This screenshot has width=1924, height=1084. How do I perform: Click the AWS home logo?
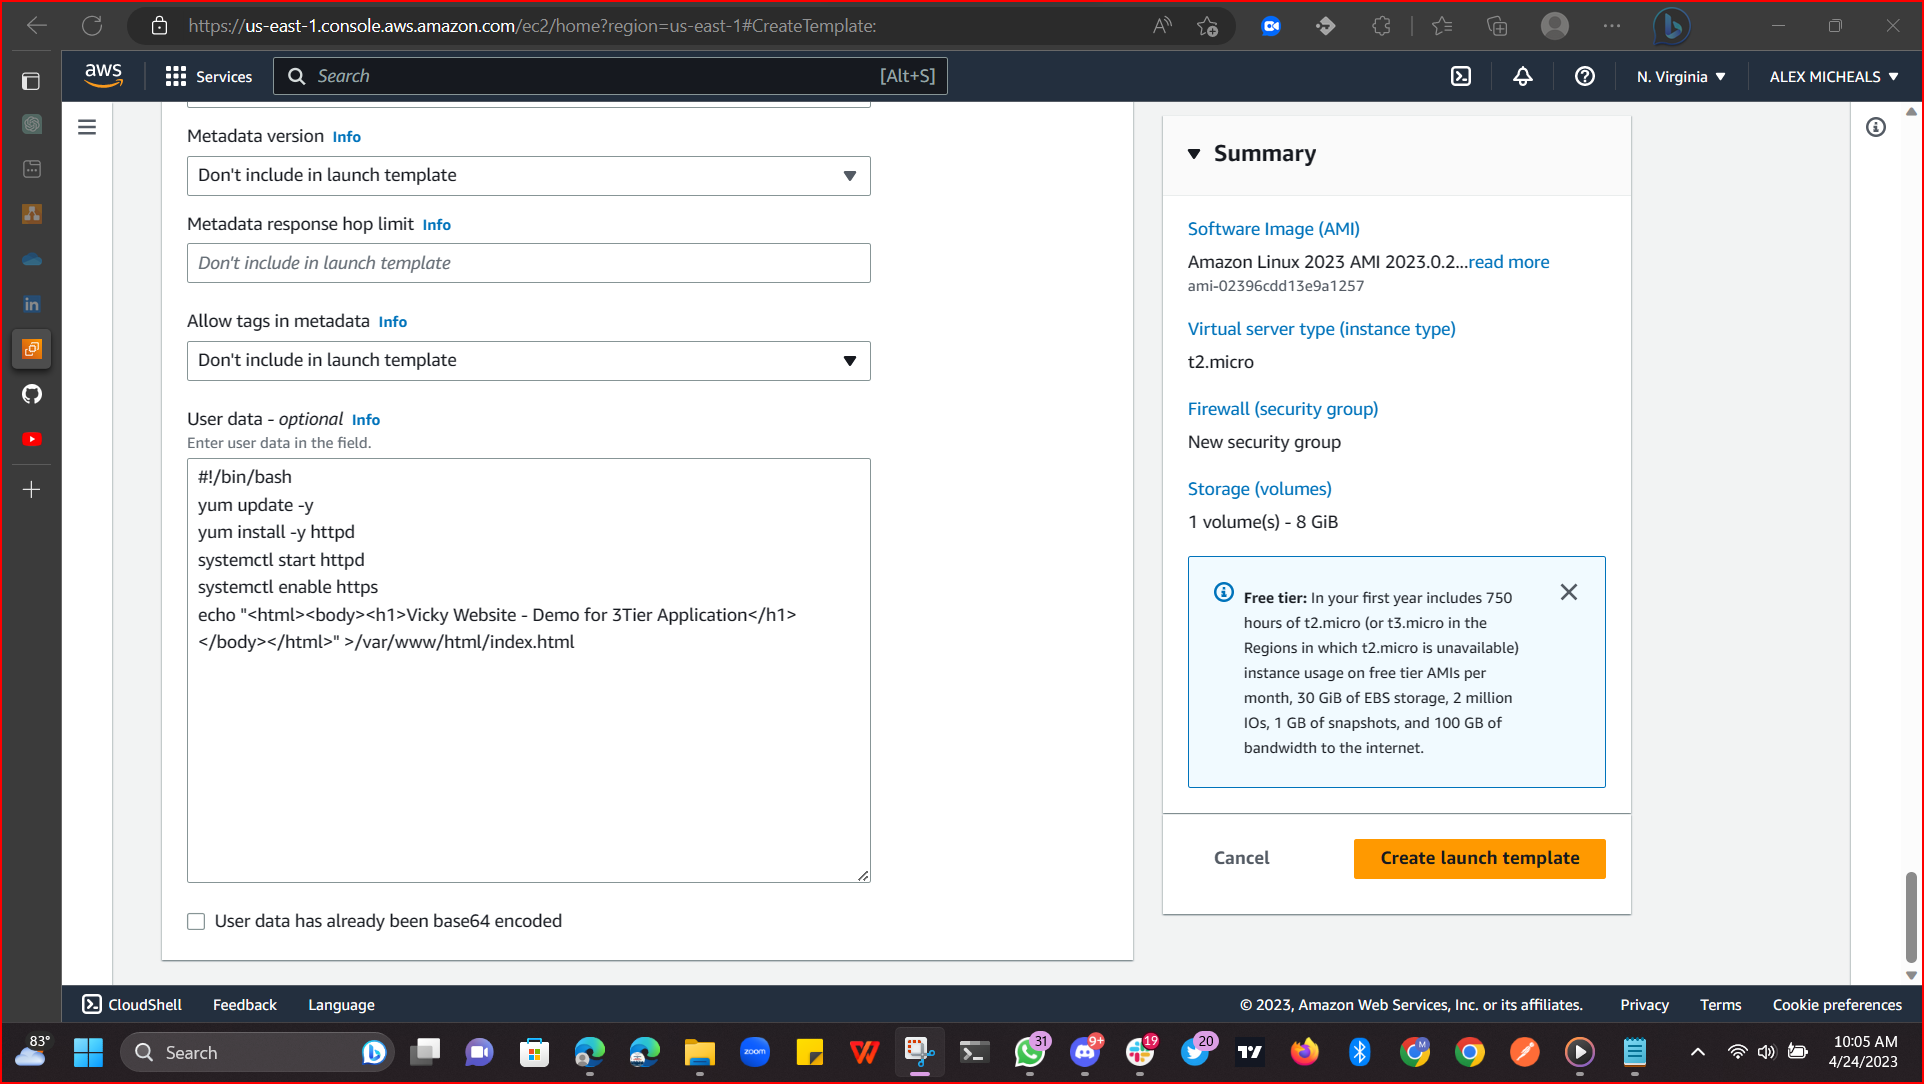pyautogui.click(x=103, y=75)
